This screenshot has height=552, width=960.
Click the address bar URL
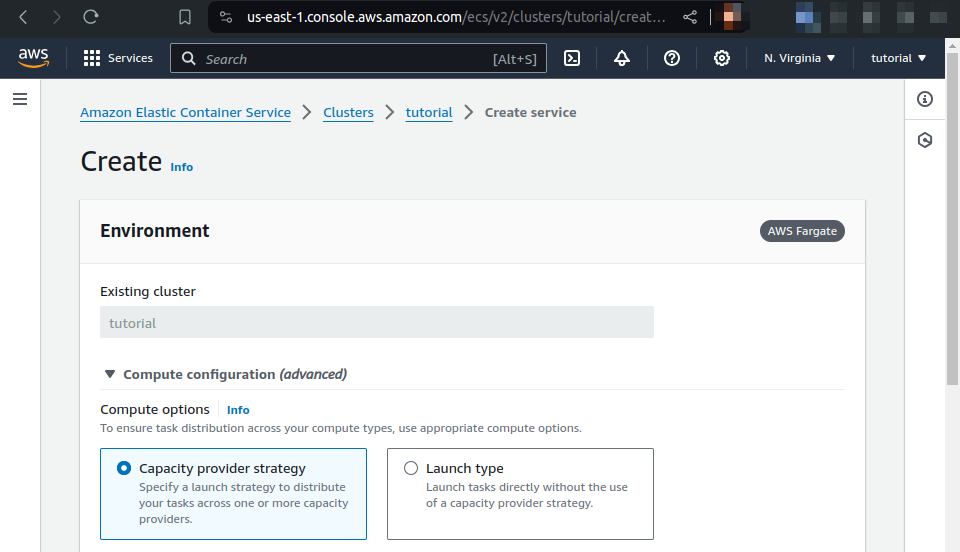[456, 17]
